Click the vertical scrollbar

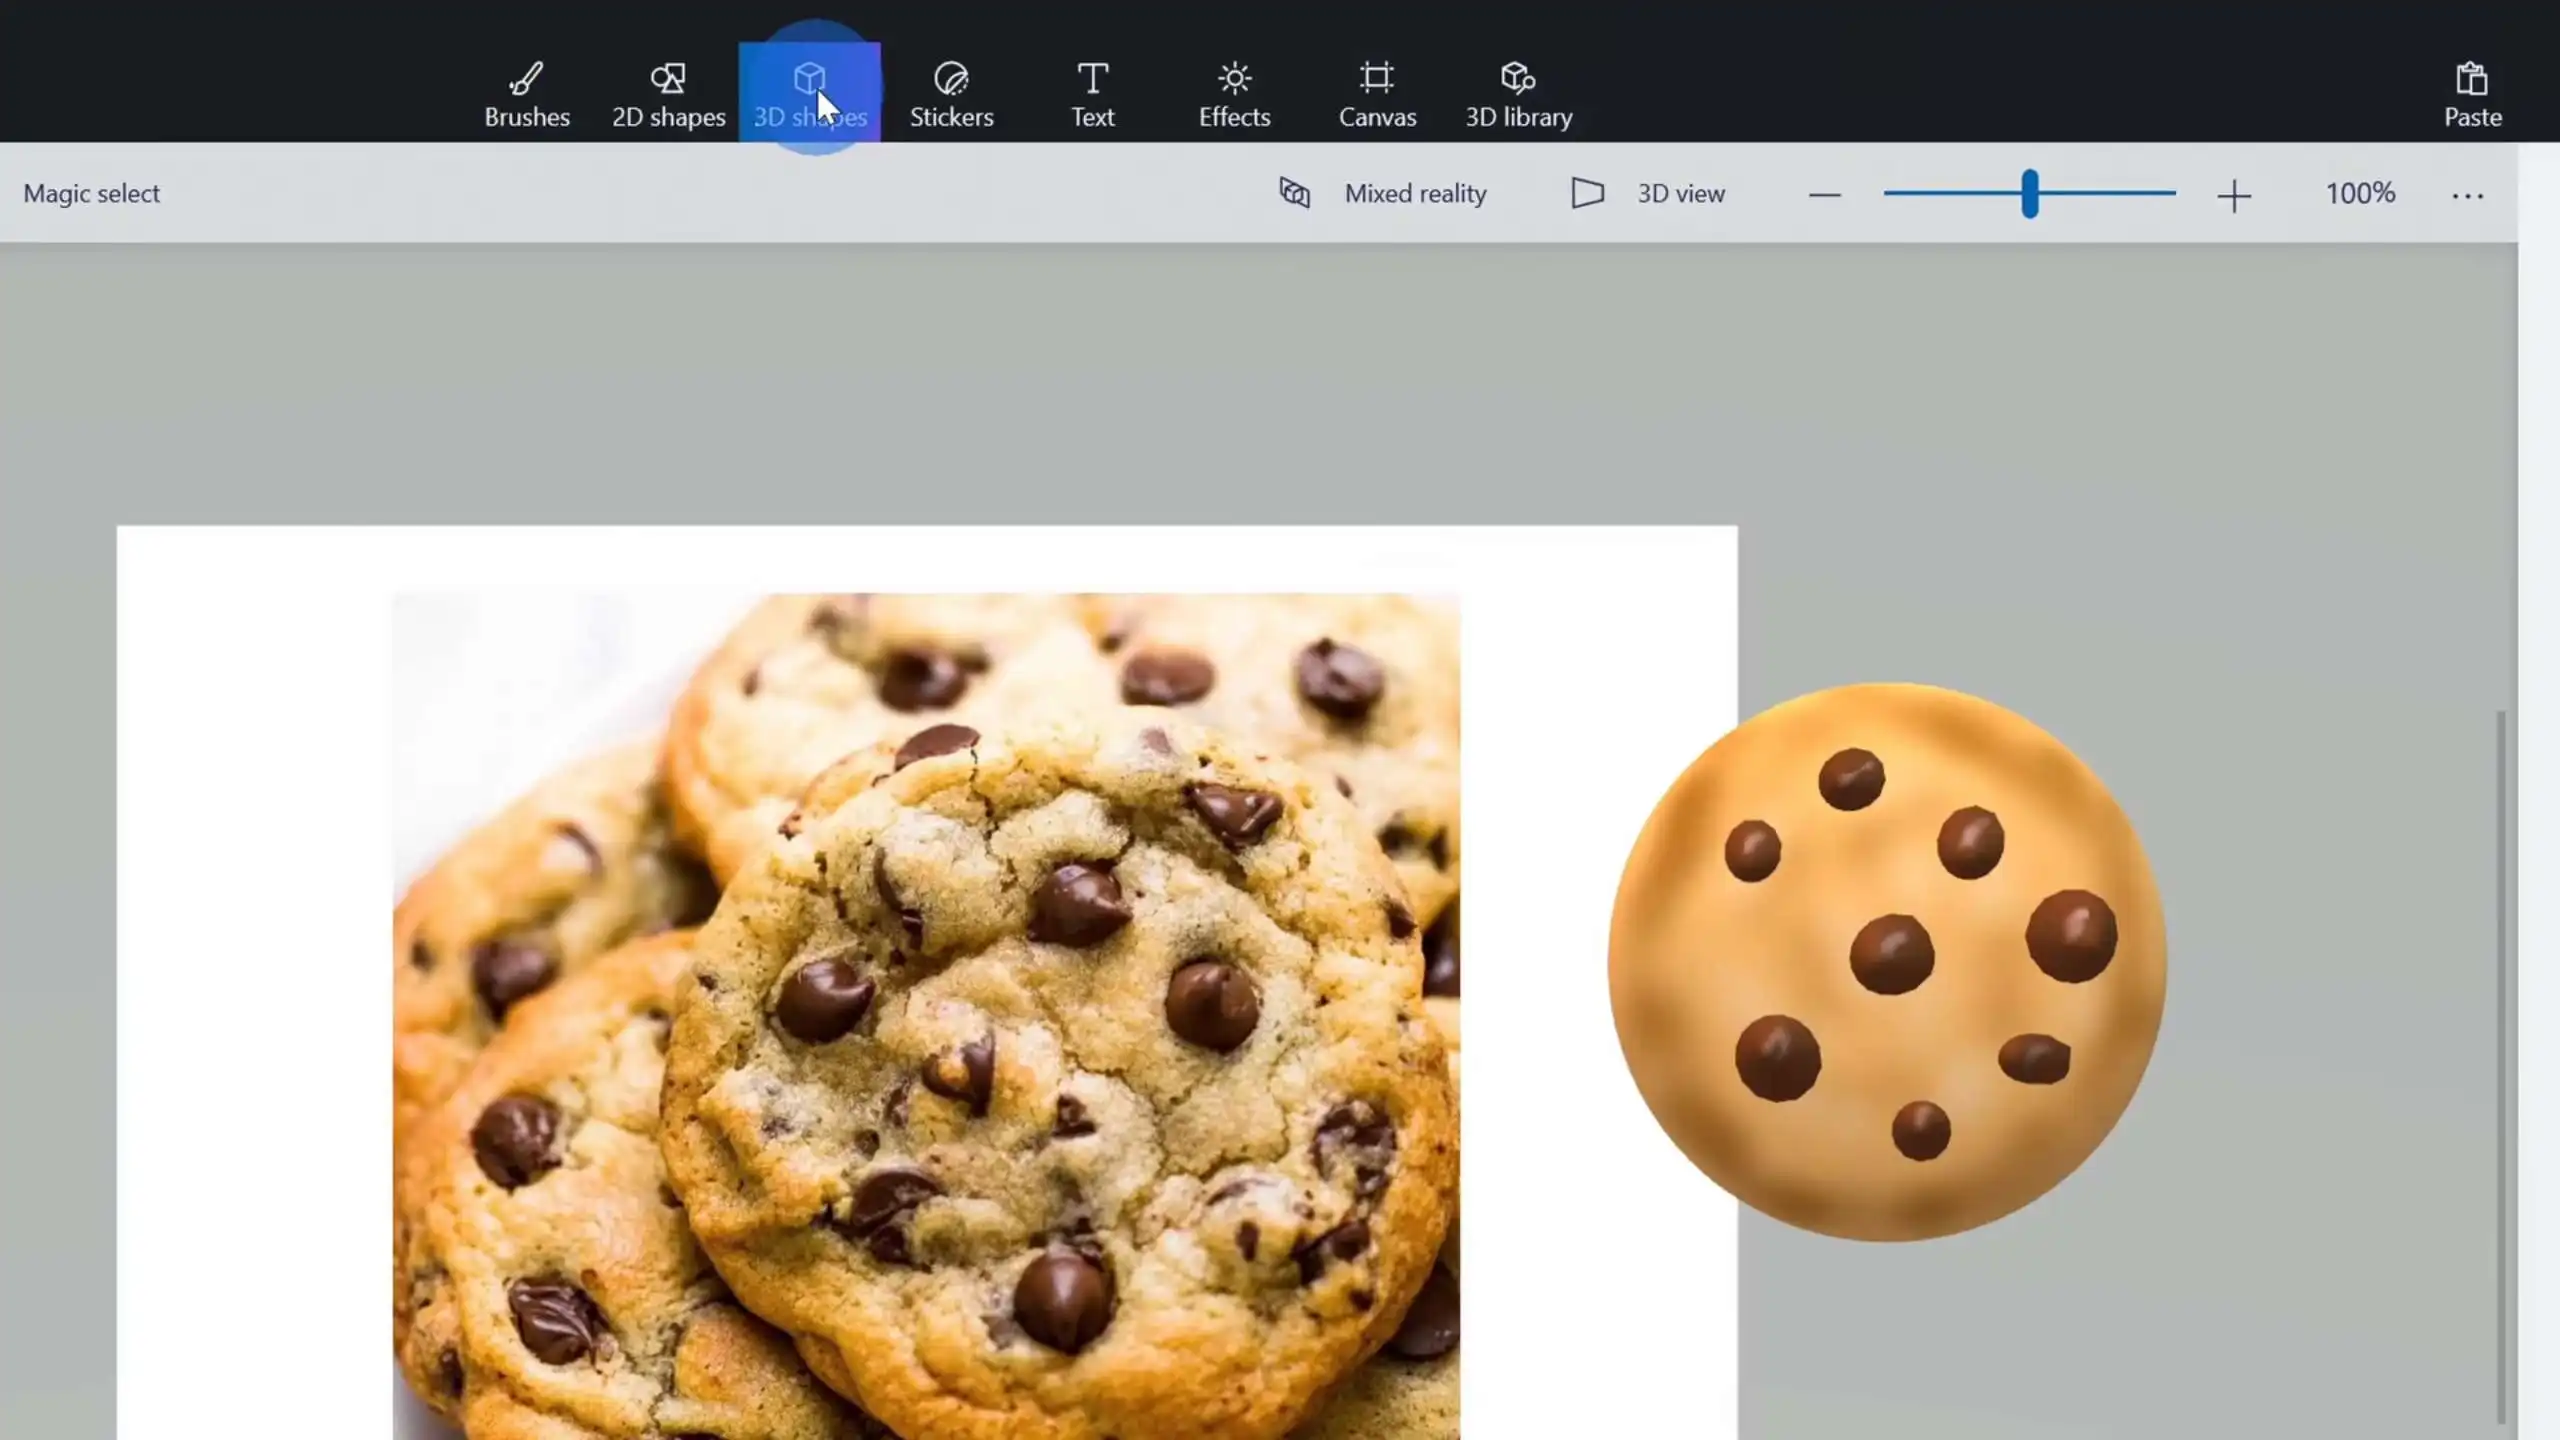(x=2500, y=1065)
